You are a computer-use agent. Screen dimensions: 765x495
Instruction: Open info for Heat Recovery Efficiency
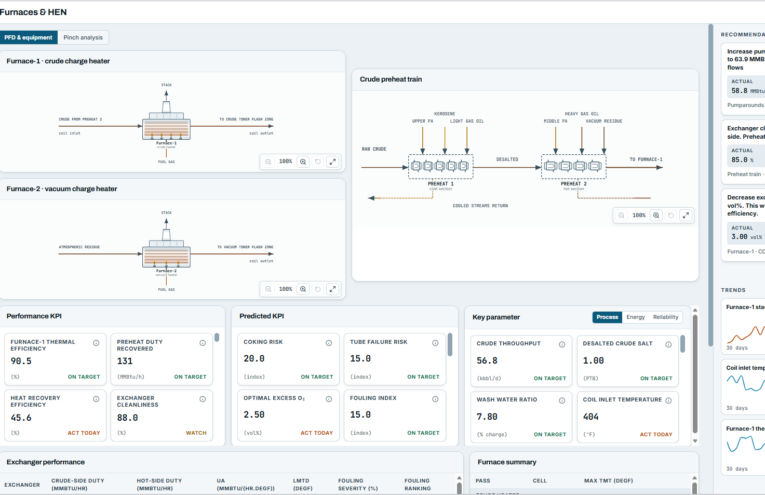[x=96, y=399]
